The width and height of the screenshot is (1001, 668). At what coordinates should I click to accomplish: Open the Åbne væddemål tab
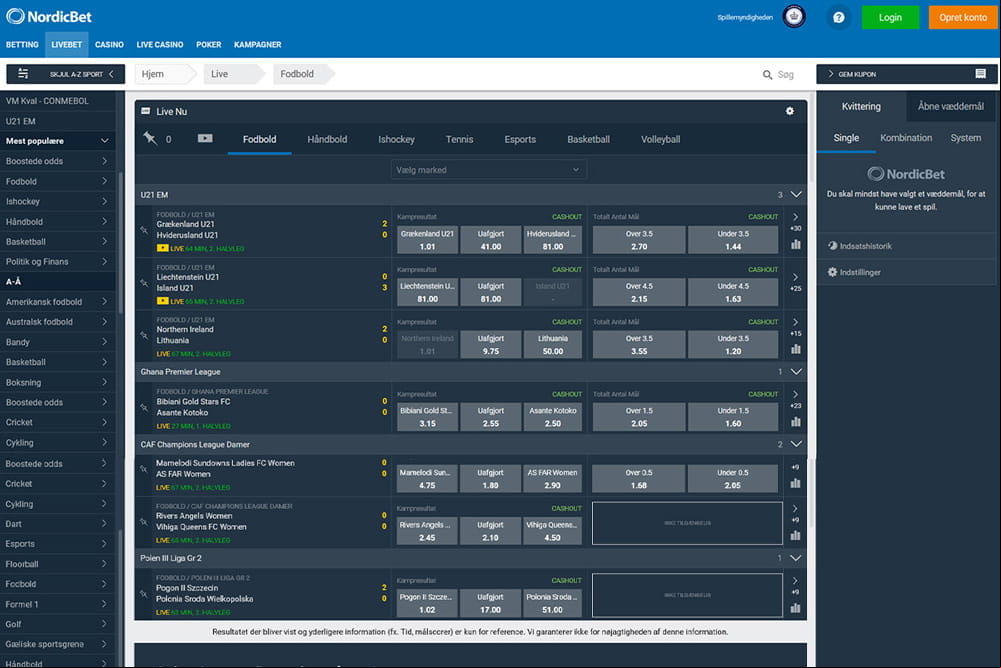click(x=951, y=107)
